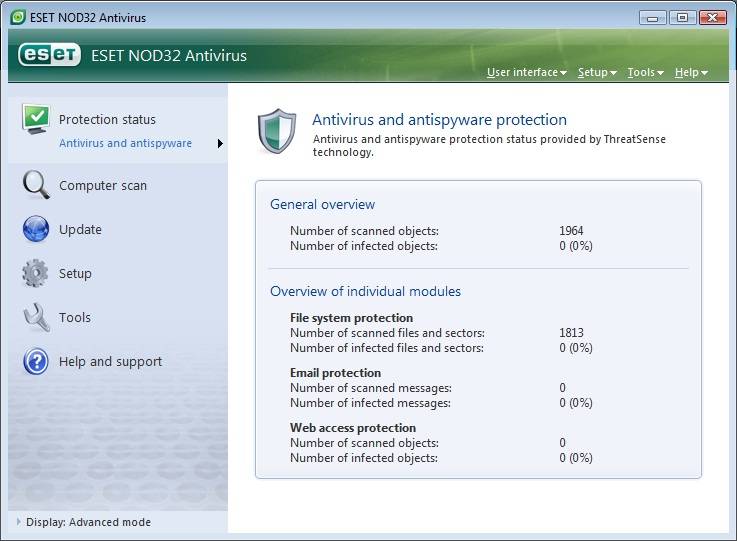The width and height of the screenshot is (737, 541).
Task: Select Update in the sidebar
Action: pos(80,229)
